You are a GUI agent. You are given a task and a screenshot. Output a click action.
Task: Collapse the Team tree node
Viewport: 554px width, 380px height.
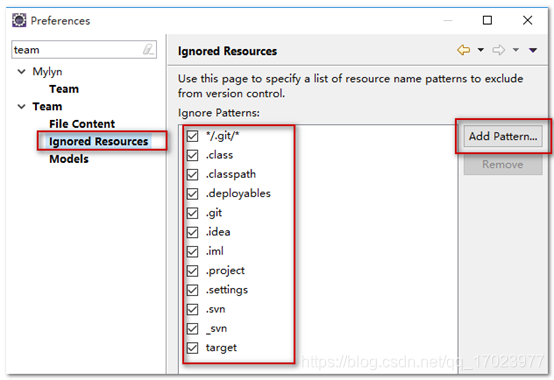click(22, 106)
